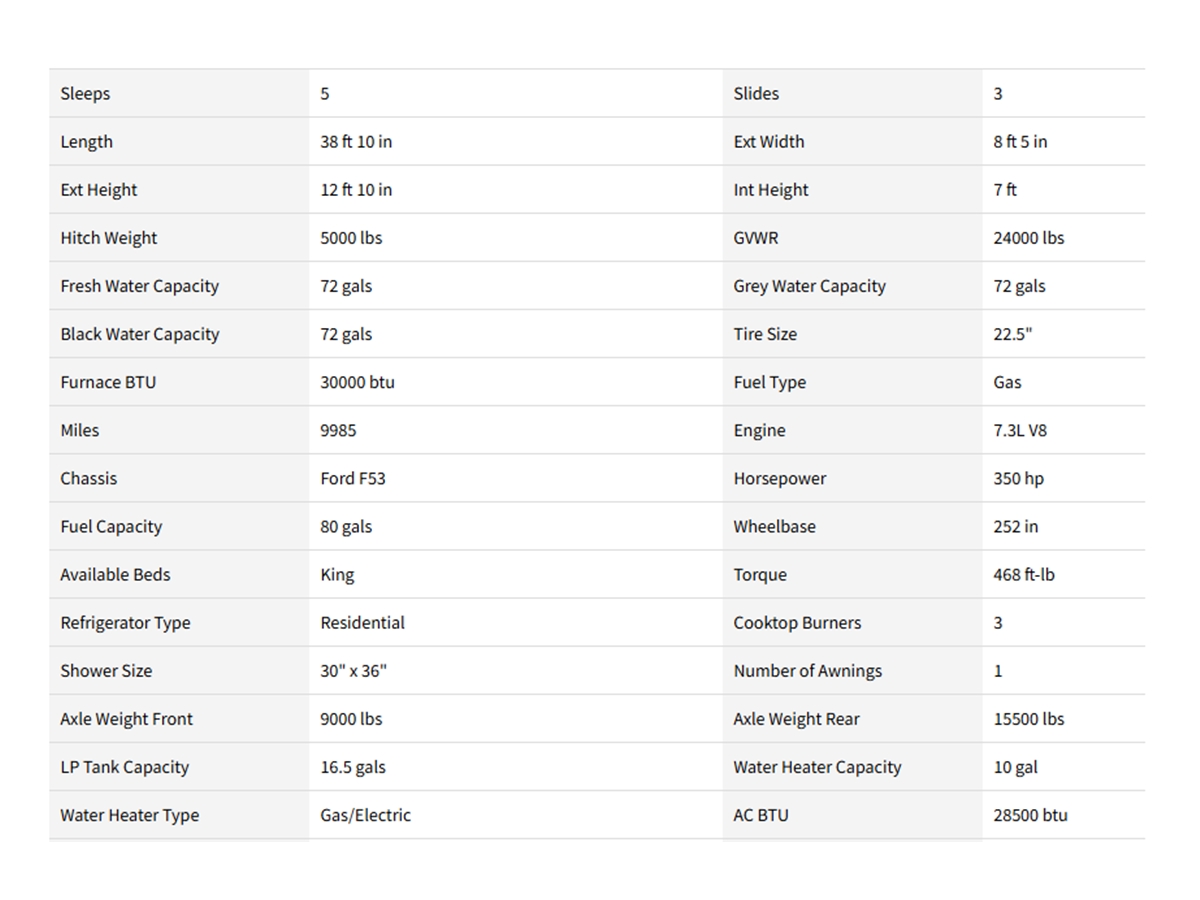Click the Residential refrigerator type value
The height and width of the screenshot is (900, 1200).
click(x=362, y=623)
